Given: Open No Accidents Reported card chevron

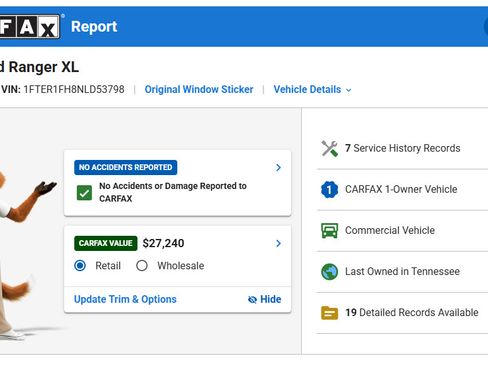Looking at the screenshot, I should [278, 167].
